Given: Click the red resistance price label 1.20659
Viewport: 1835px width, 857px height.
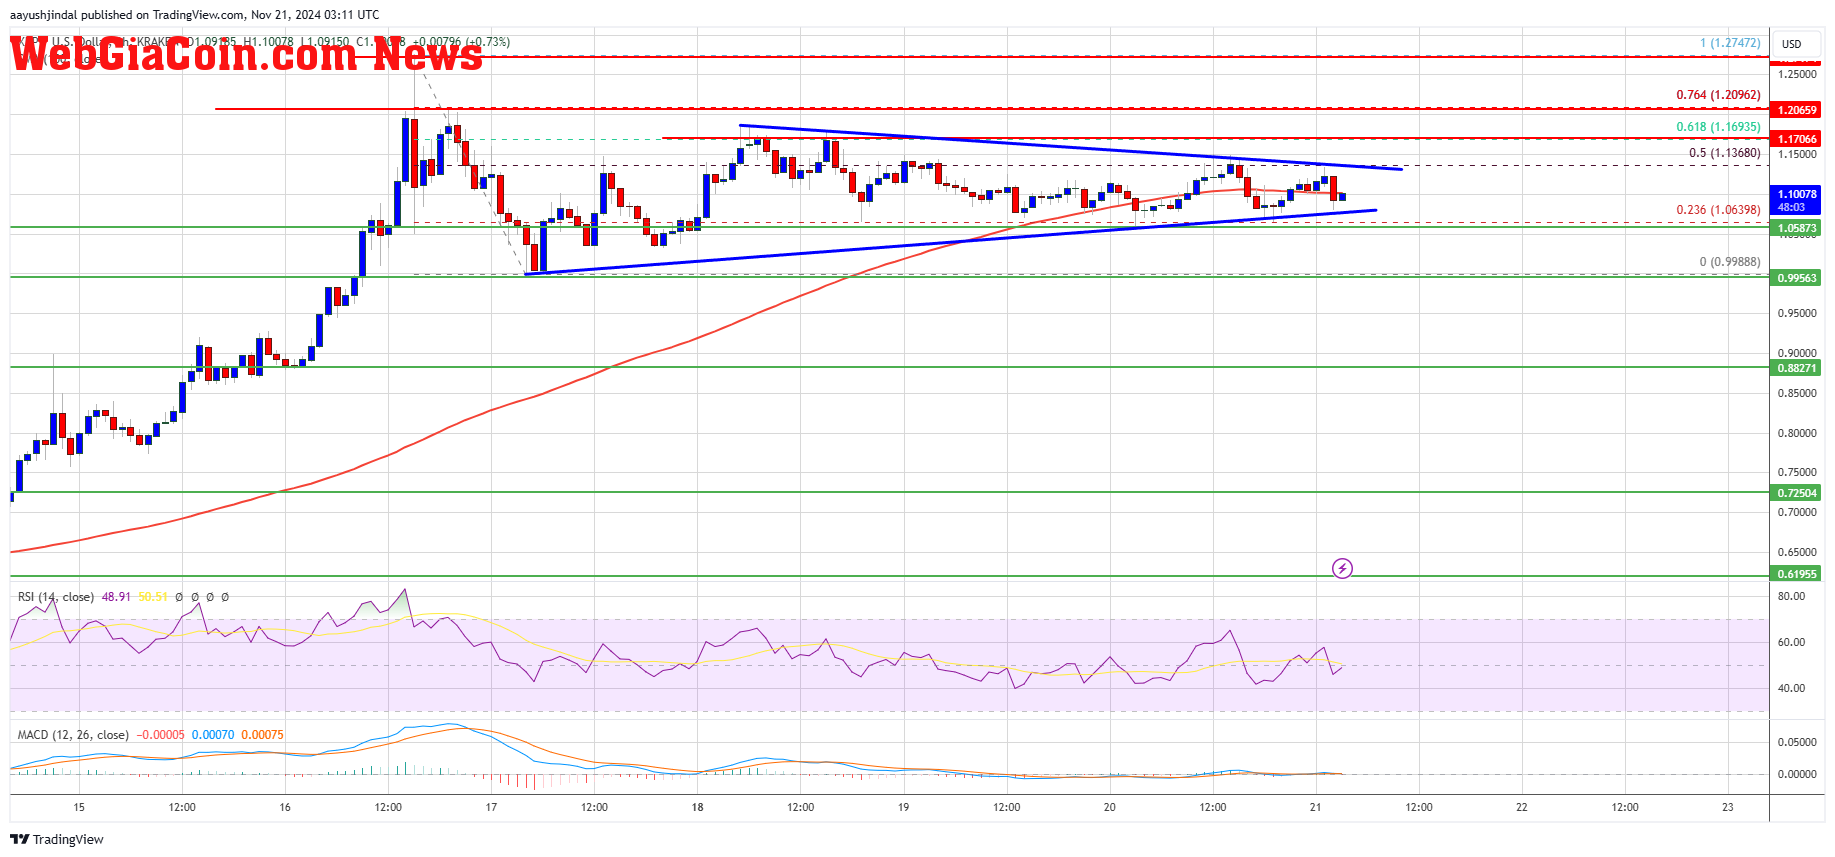Looking at the screenshot, I should click(1796, 110).
